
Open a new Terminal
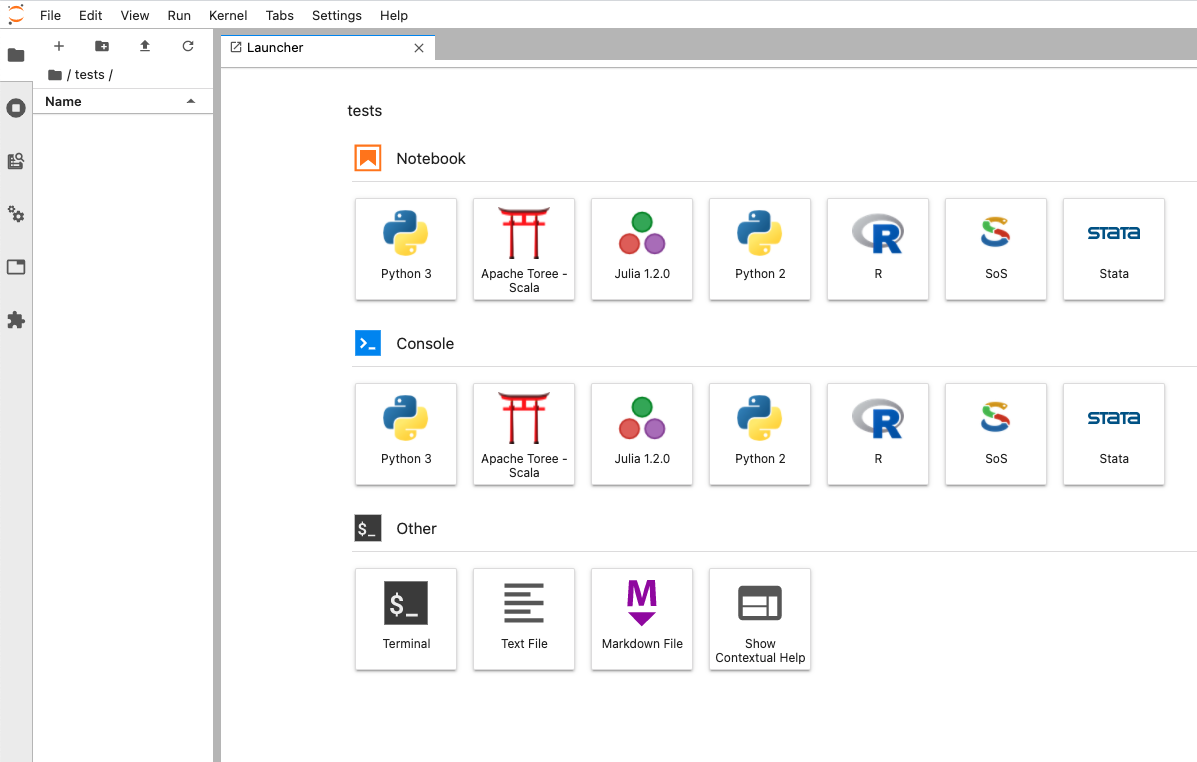click(406, 618)
